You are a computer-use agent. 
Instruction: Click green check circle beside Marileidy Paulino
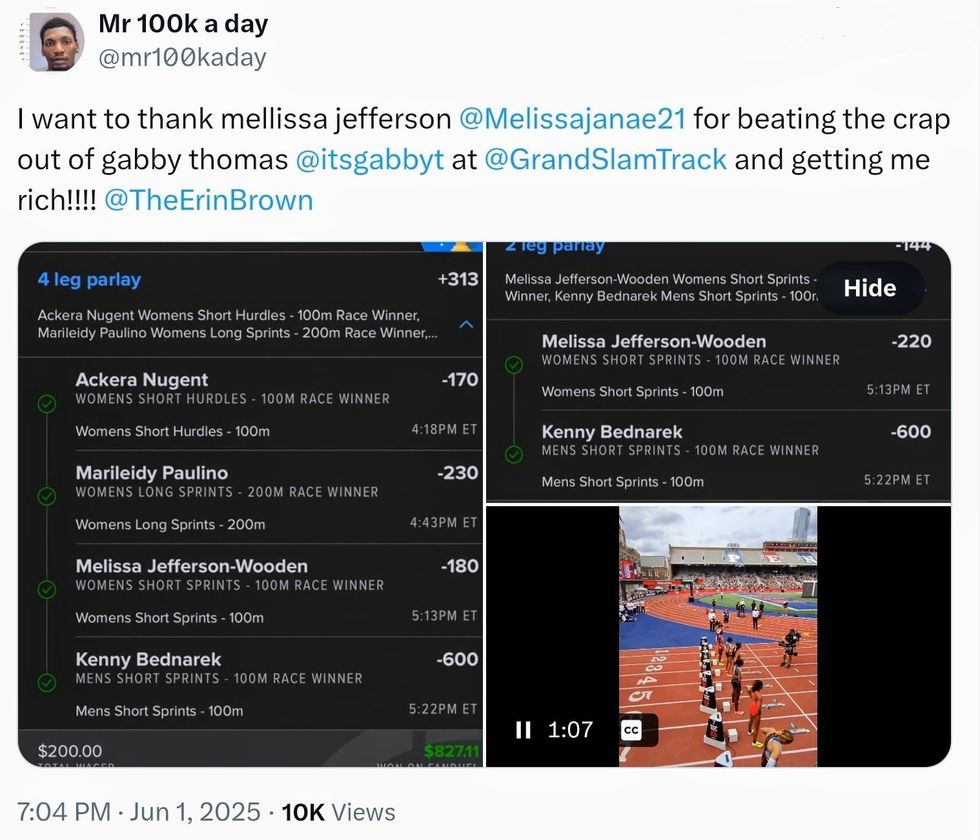(x=46, y=496)
